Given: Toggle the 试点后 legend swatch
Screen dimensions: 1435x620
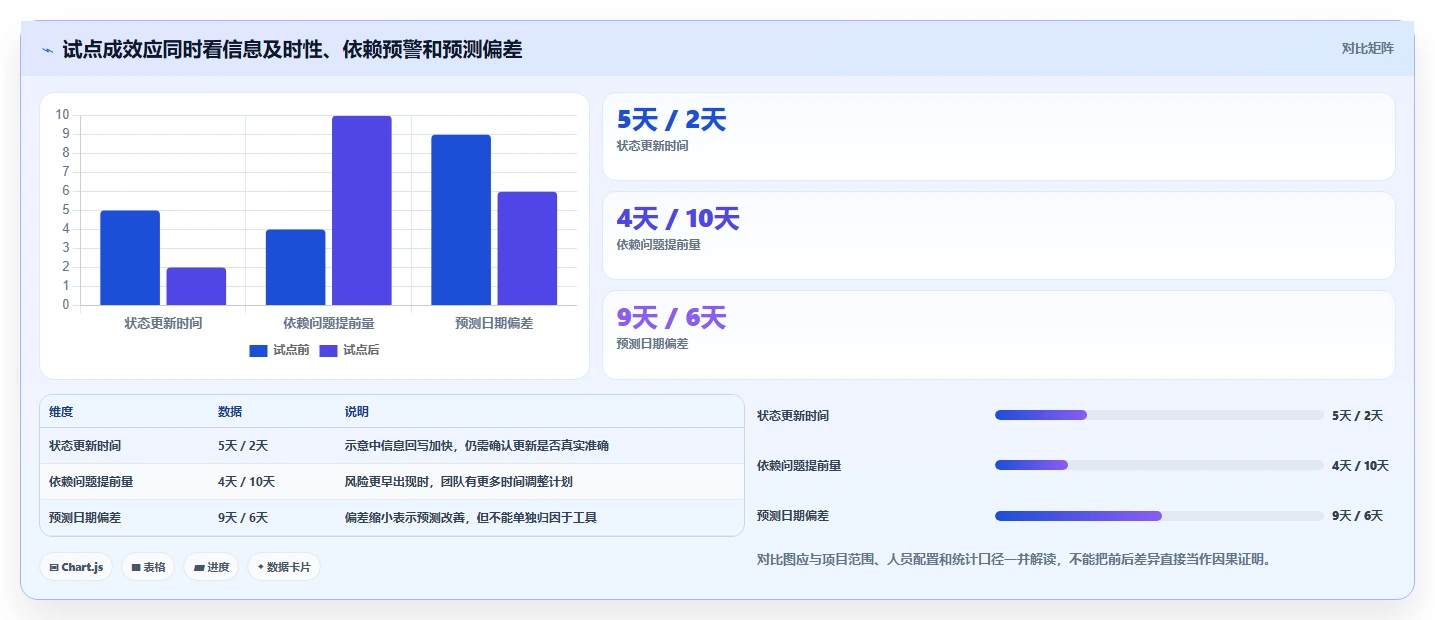Looking at the screenshot, I should tap(328, 350).
